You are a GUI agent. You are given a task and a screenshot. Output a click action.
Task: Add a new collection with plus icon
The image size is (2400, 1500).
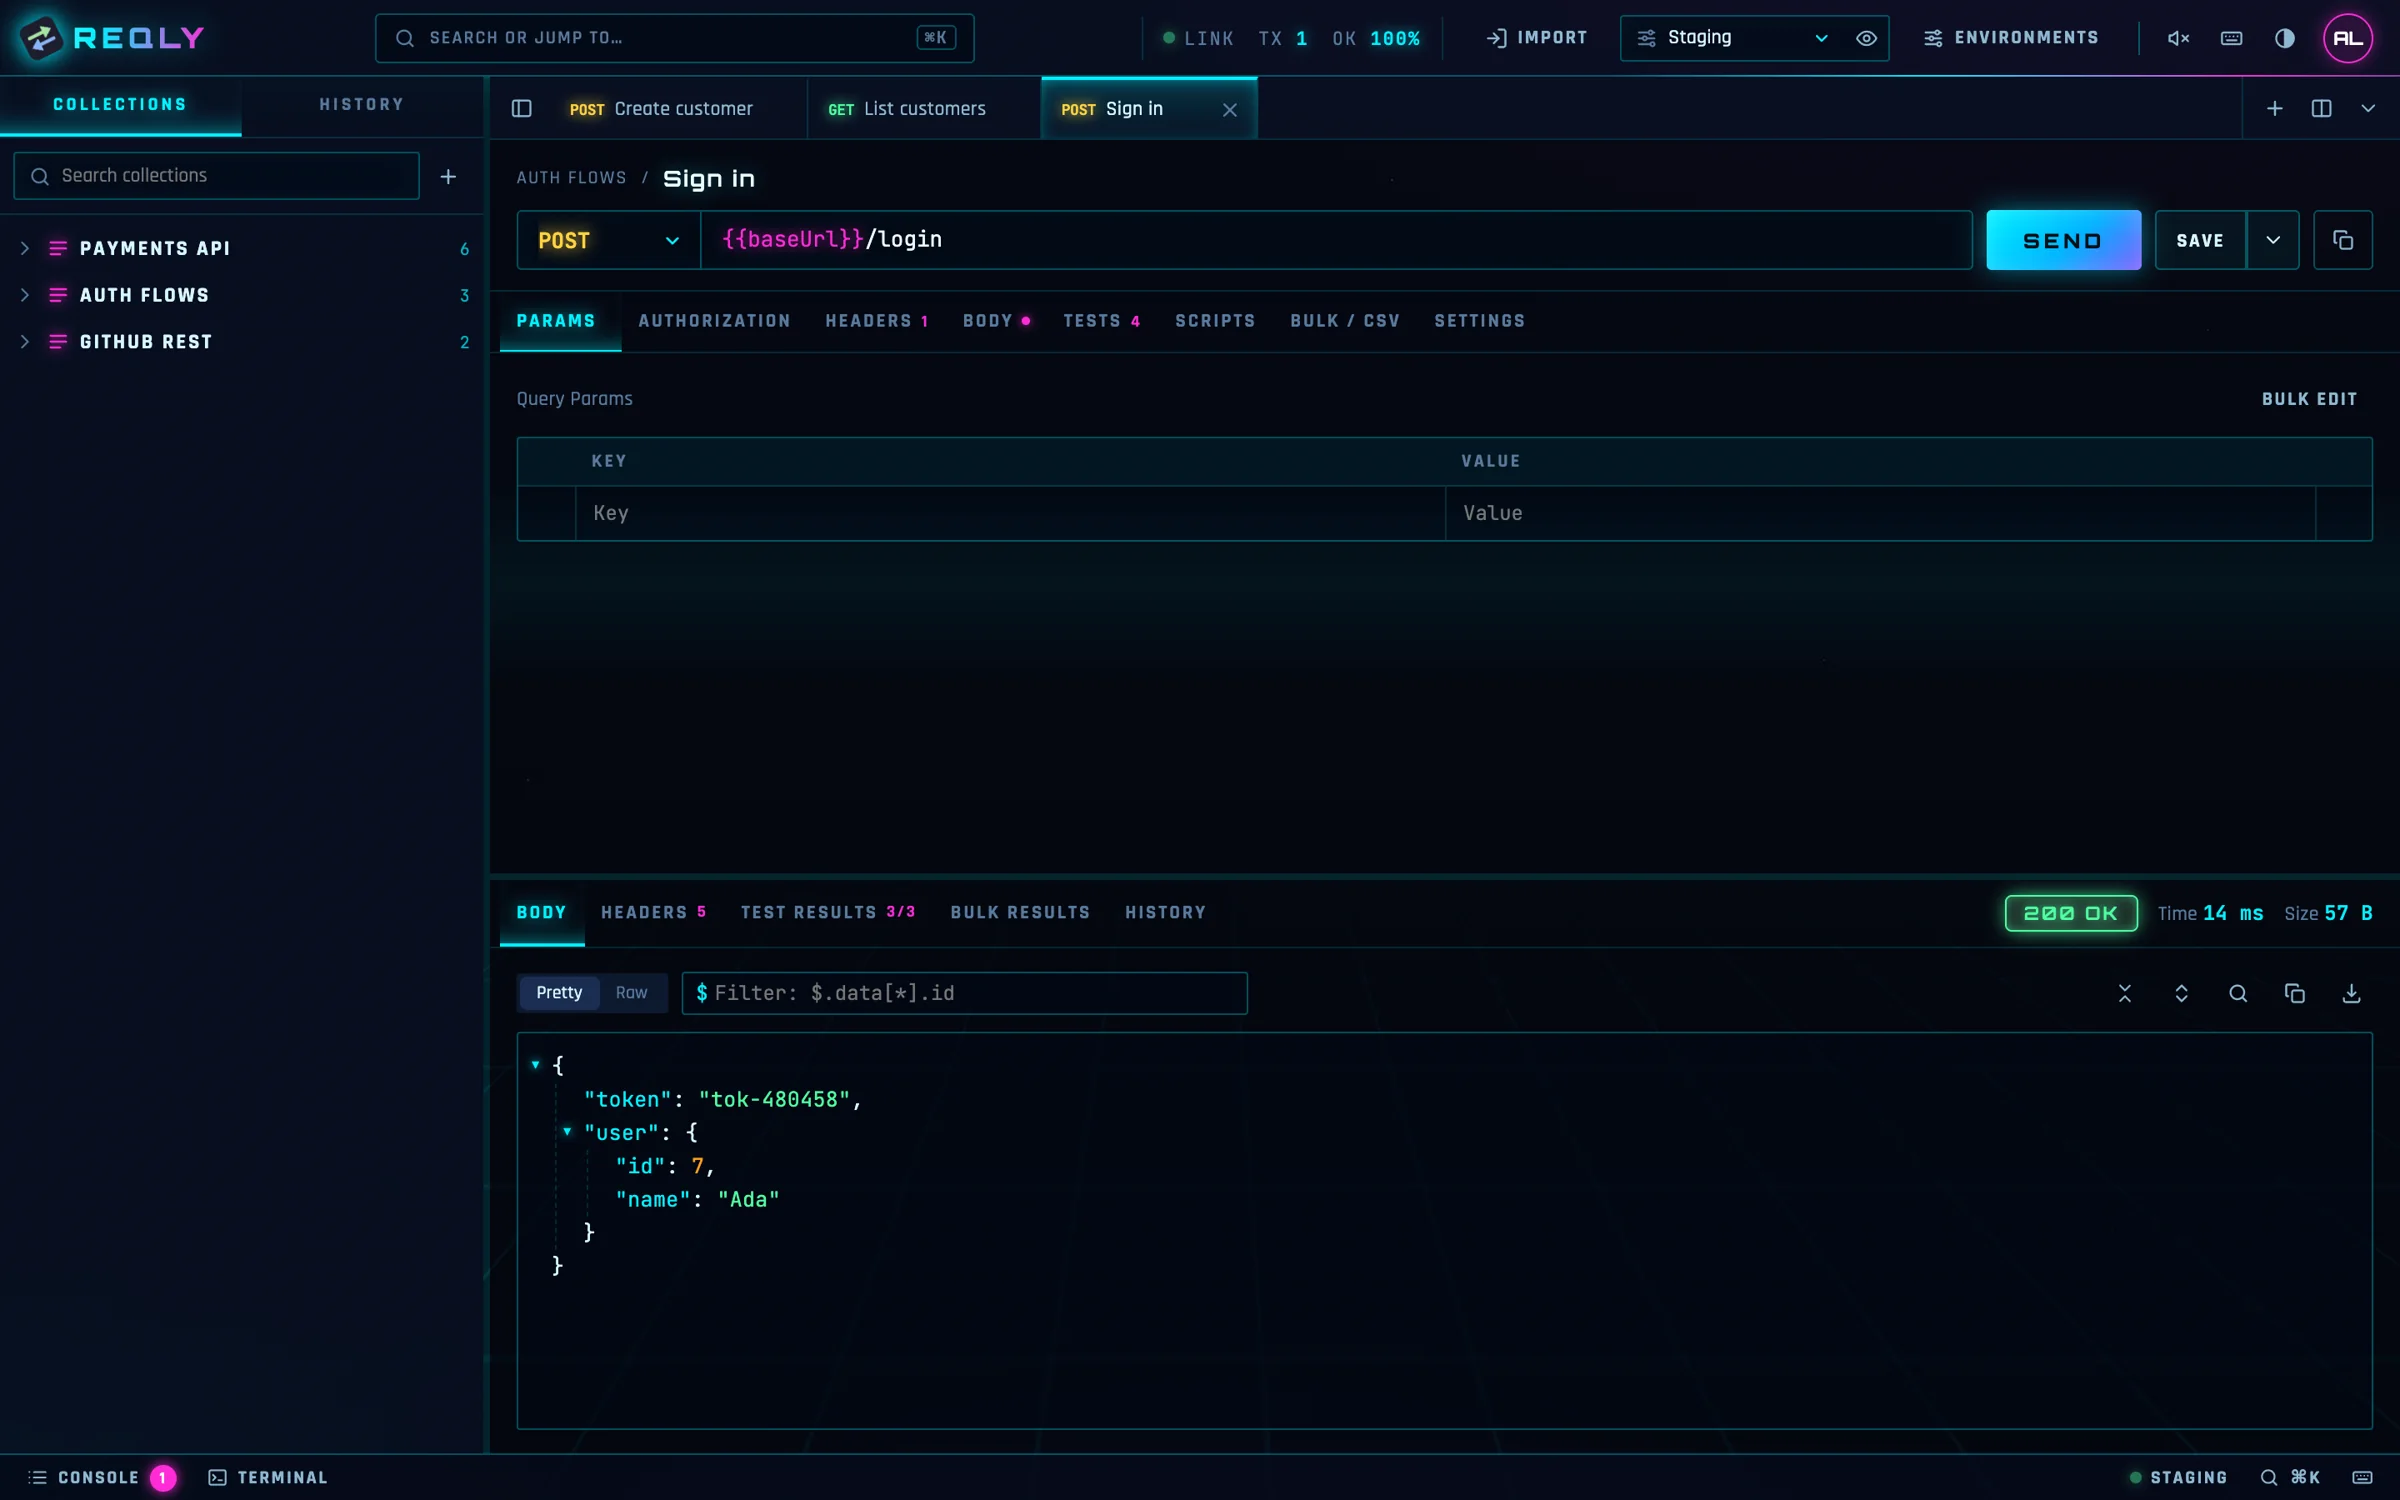pos(448,176)
